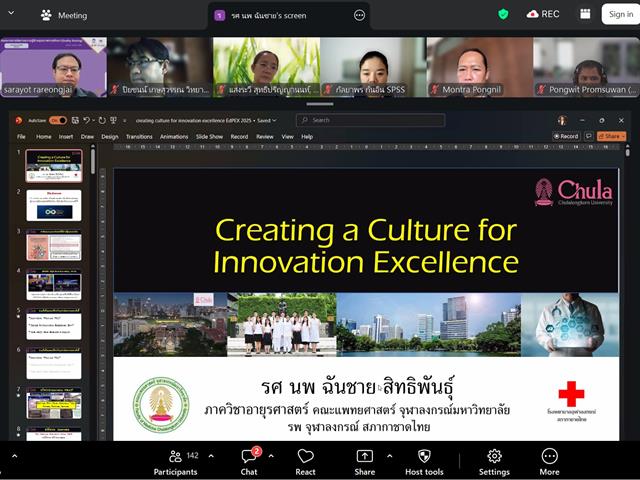
Task: Click the Chula logo on slide
Action: (573, 192)
